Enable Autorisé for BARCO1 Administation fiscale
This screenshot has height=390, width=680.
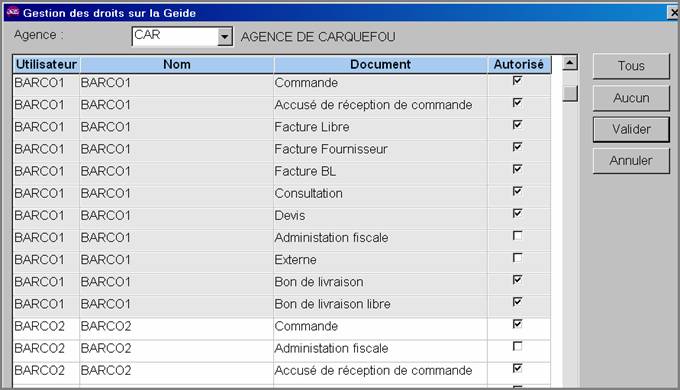(517, 236)
